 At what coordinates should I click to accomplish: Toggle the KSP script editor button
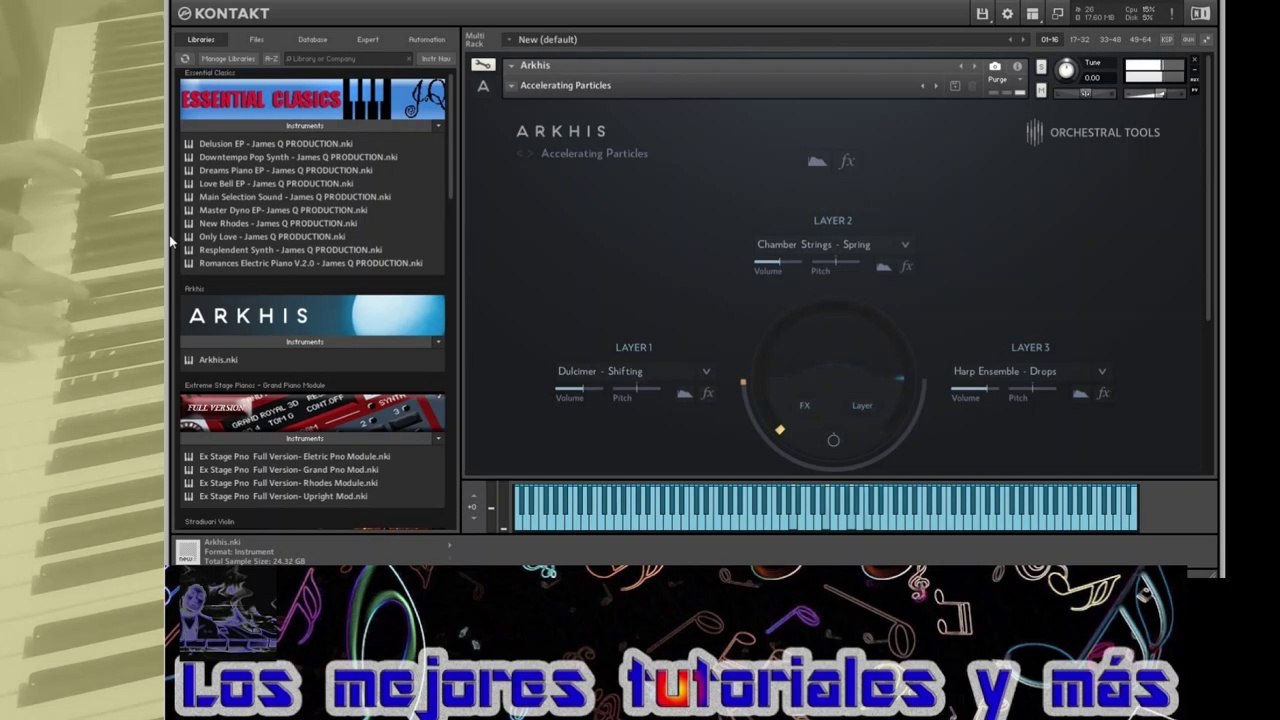[1167, 40]
